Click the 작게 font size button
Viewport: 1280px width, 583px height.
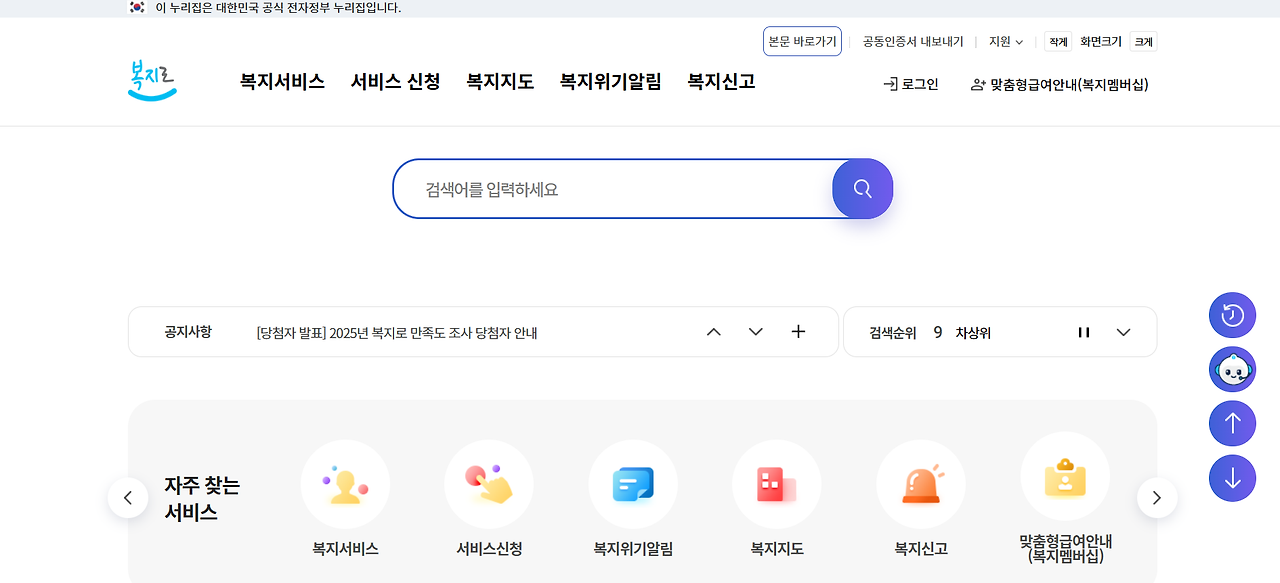pos(1058,42)
